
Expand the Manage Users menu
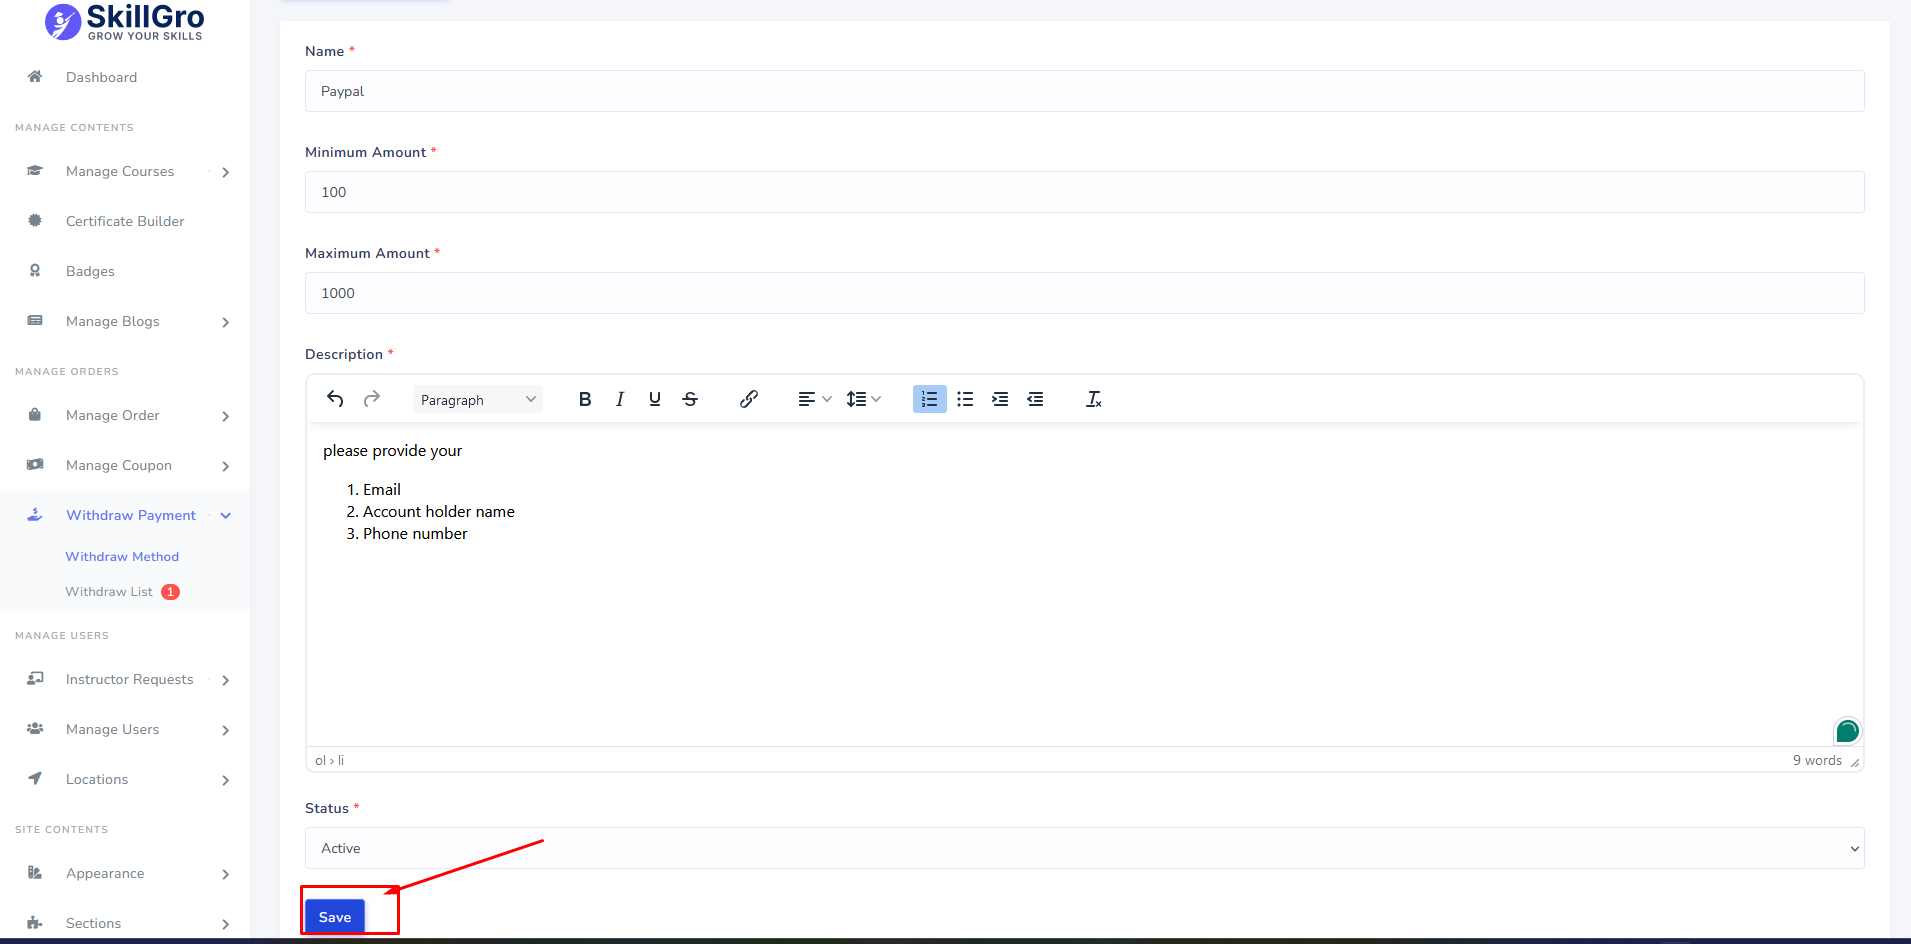pyautogui.click(x=125, y=729)
